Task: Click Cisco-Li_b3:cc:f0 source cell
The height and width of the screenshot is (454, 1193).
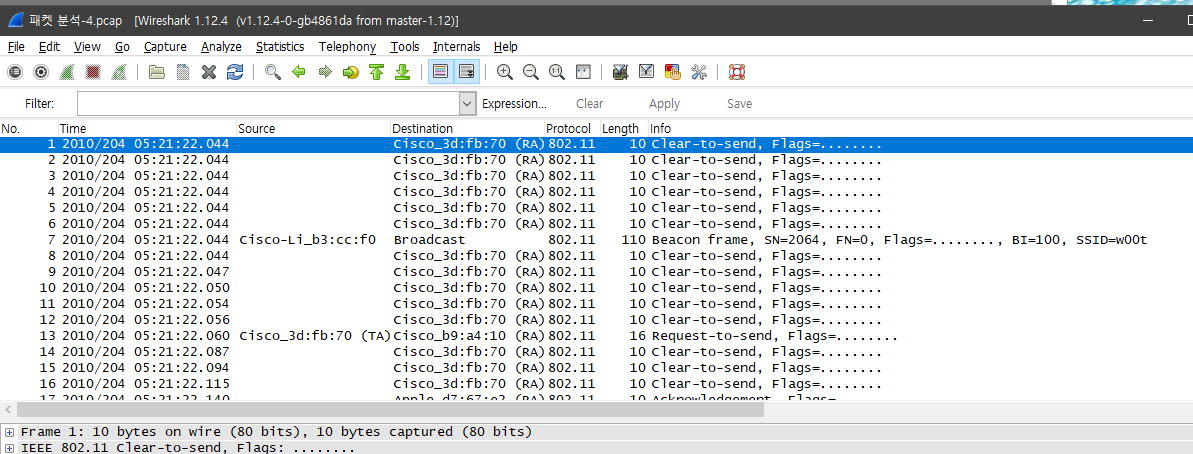Action: [307, 240]
